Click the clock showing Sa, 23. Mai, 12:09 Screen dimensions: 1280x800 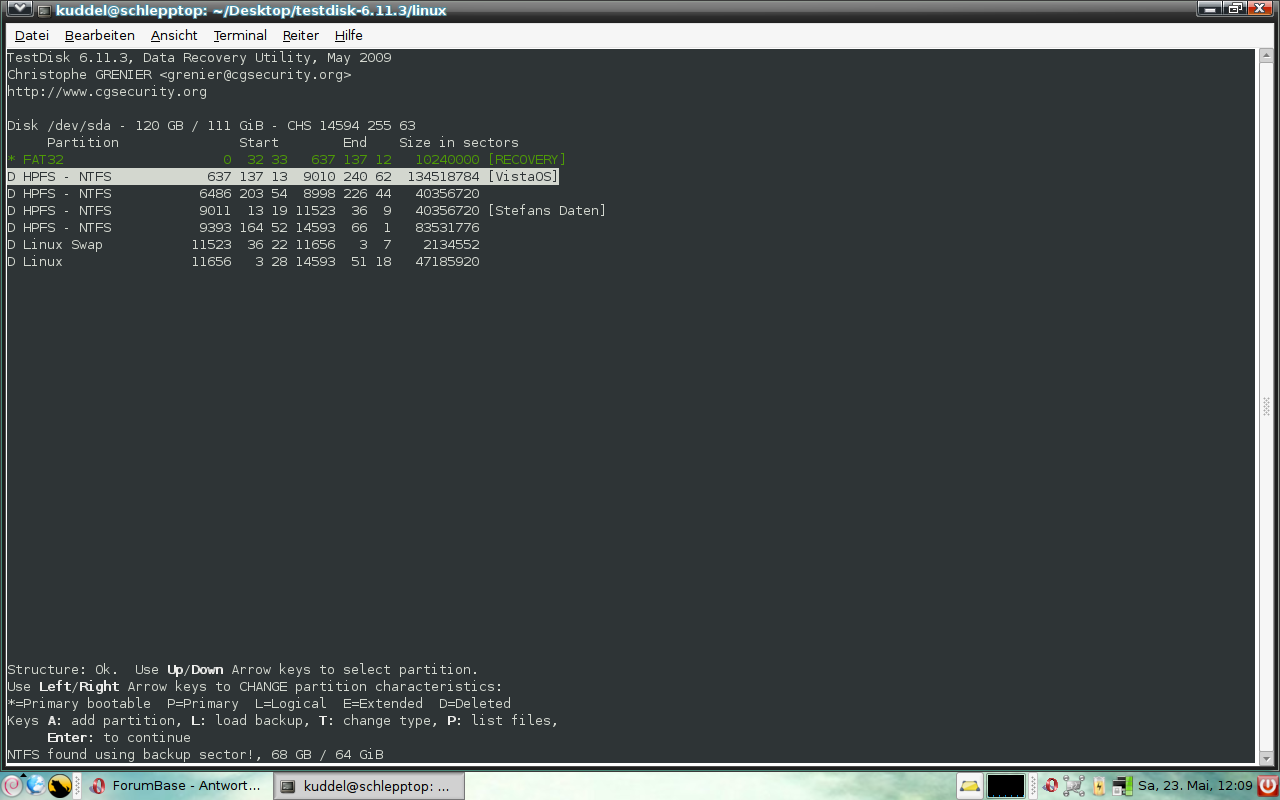pos(1195,786)
